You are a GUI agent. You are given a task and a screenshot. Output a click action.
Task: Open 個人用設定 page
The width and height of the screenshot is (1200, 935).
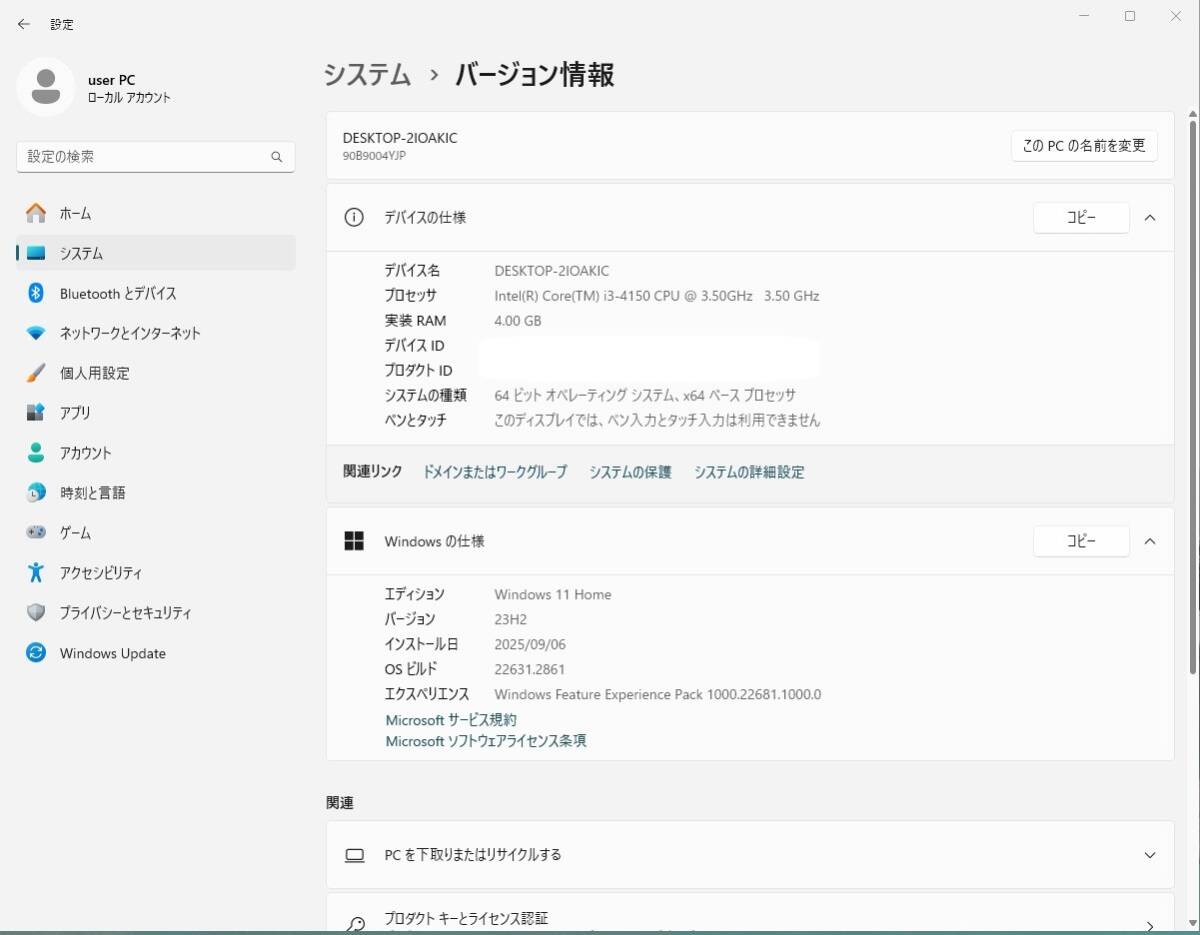point(156,373)
